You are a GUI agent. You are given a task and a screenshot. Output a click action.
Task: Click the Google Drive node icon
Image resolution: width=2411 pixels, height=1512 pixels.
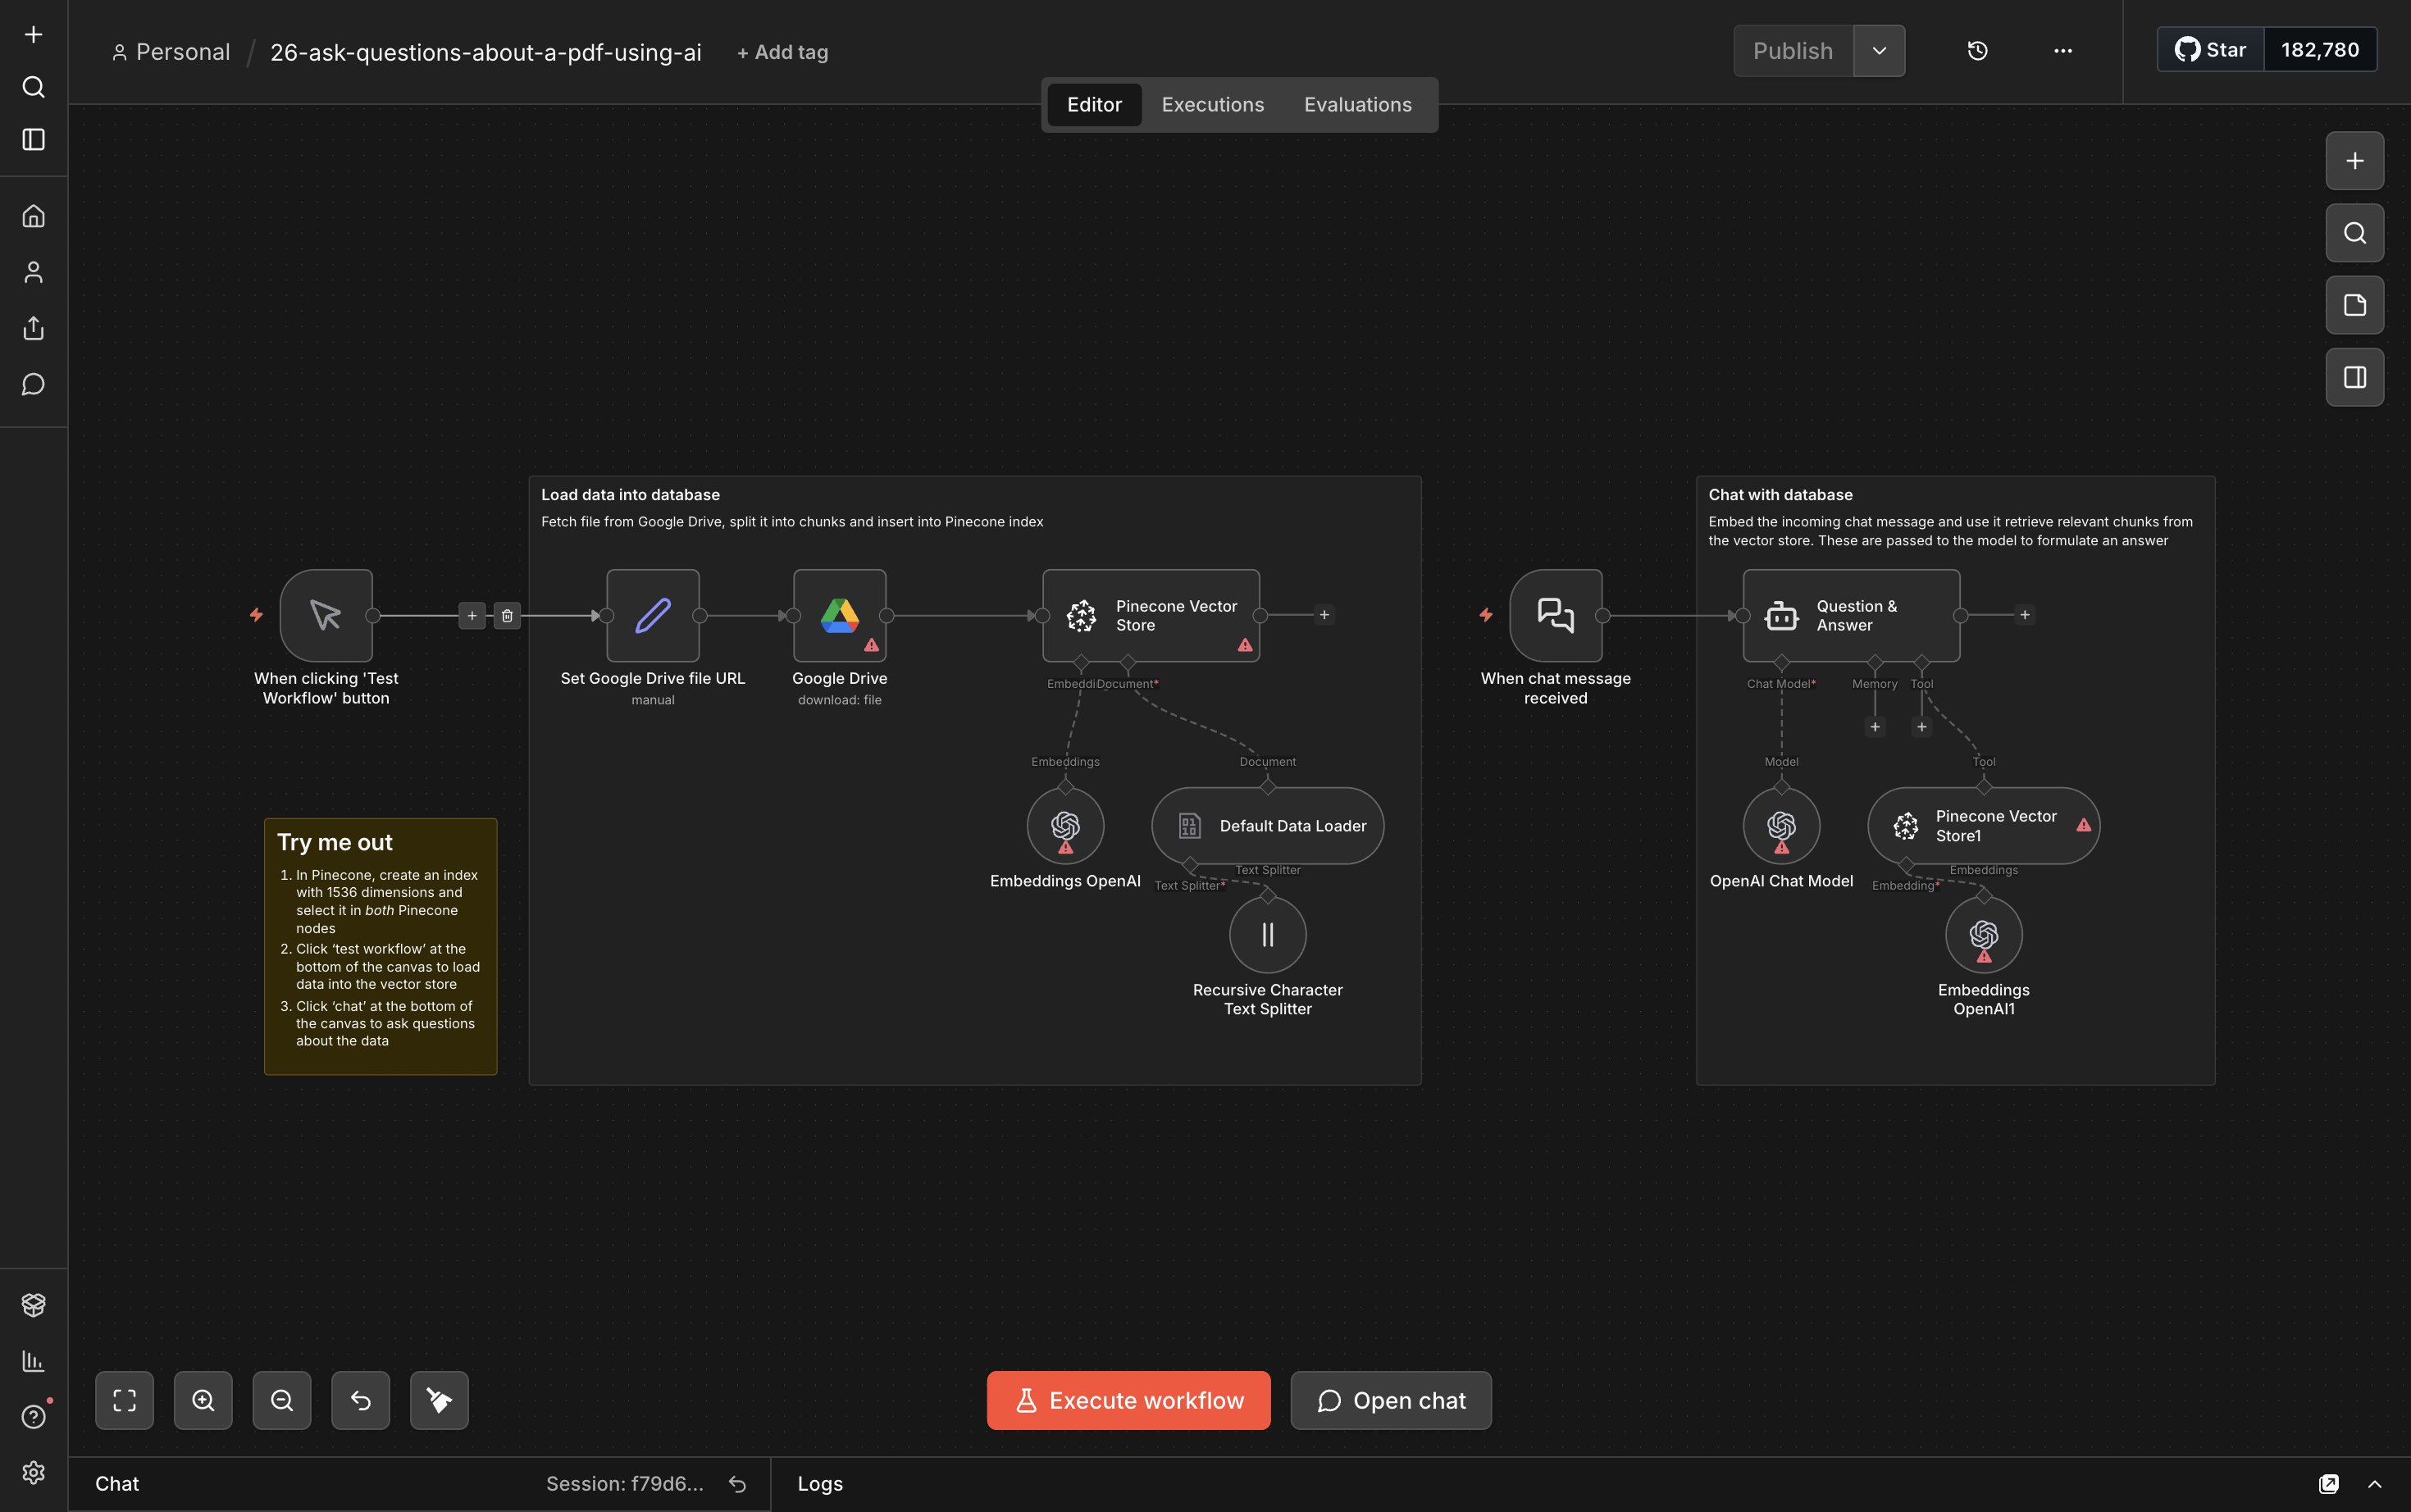839,615
